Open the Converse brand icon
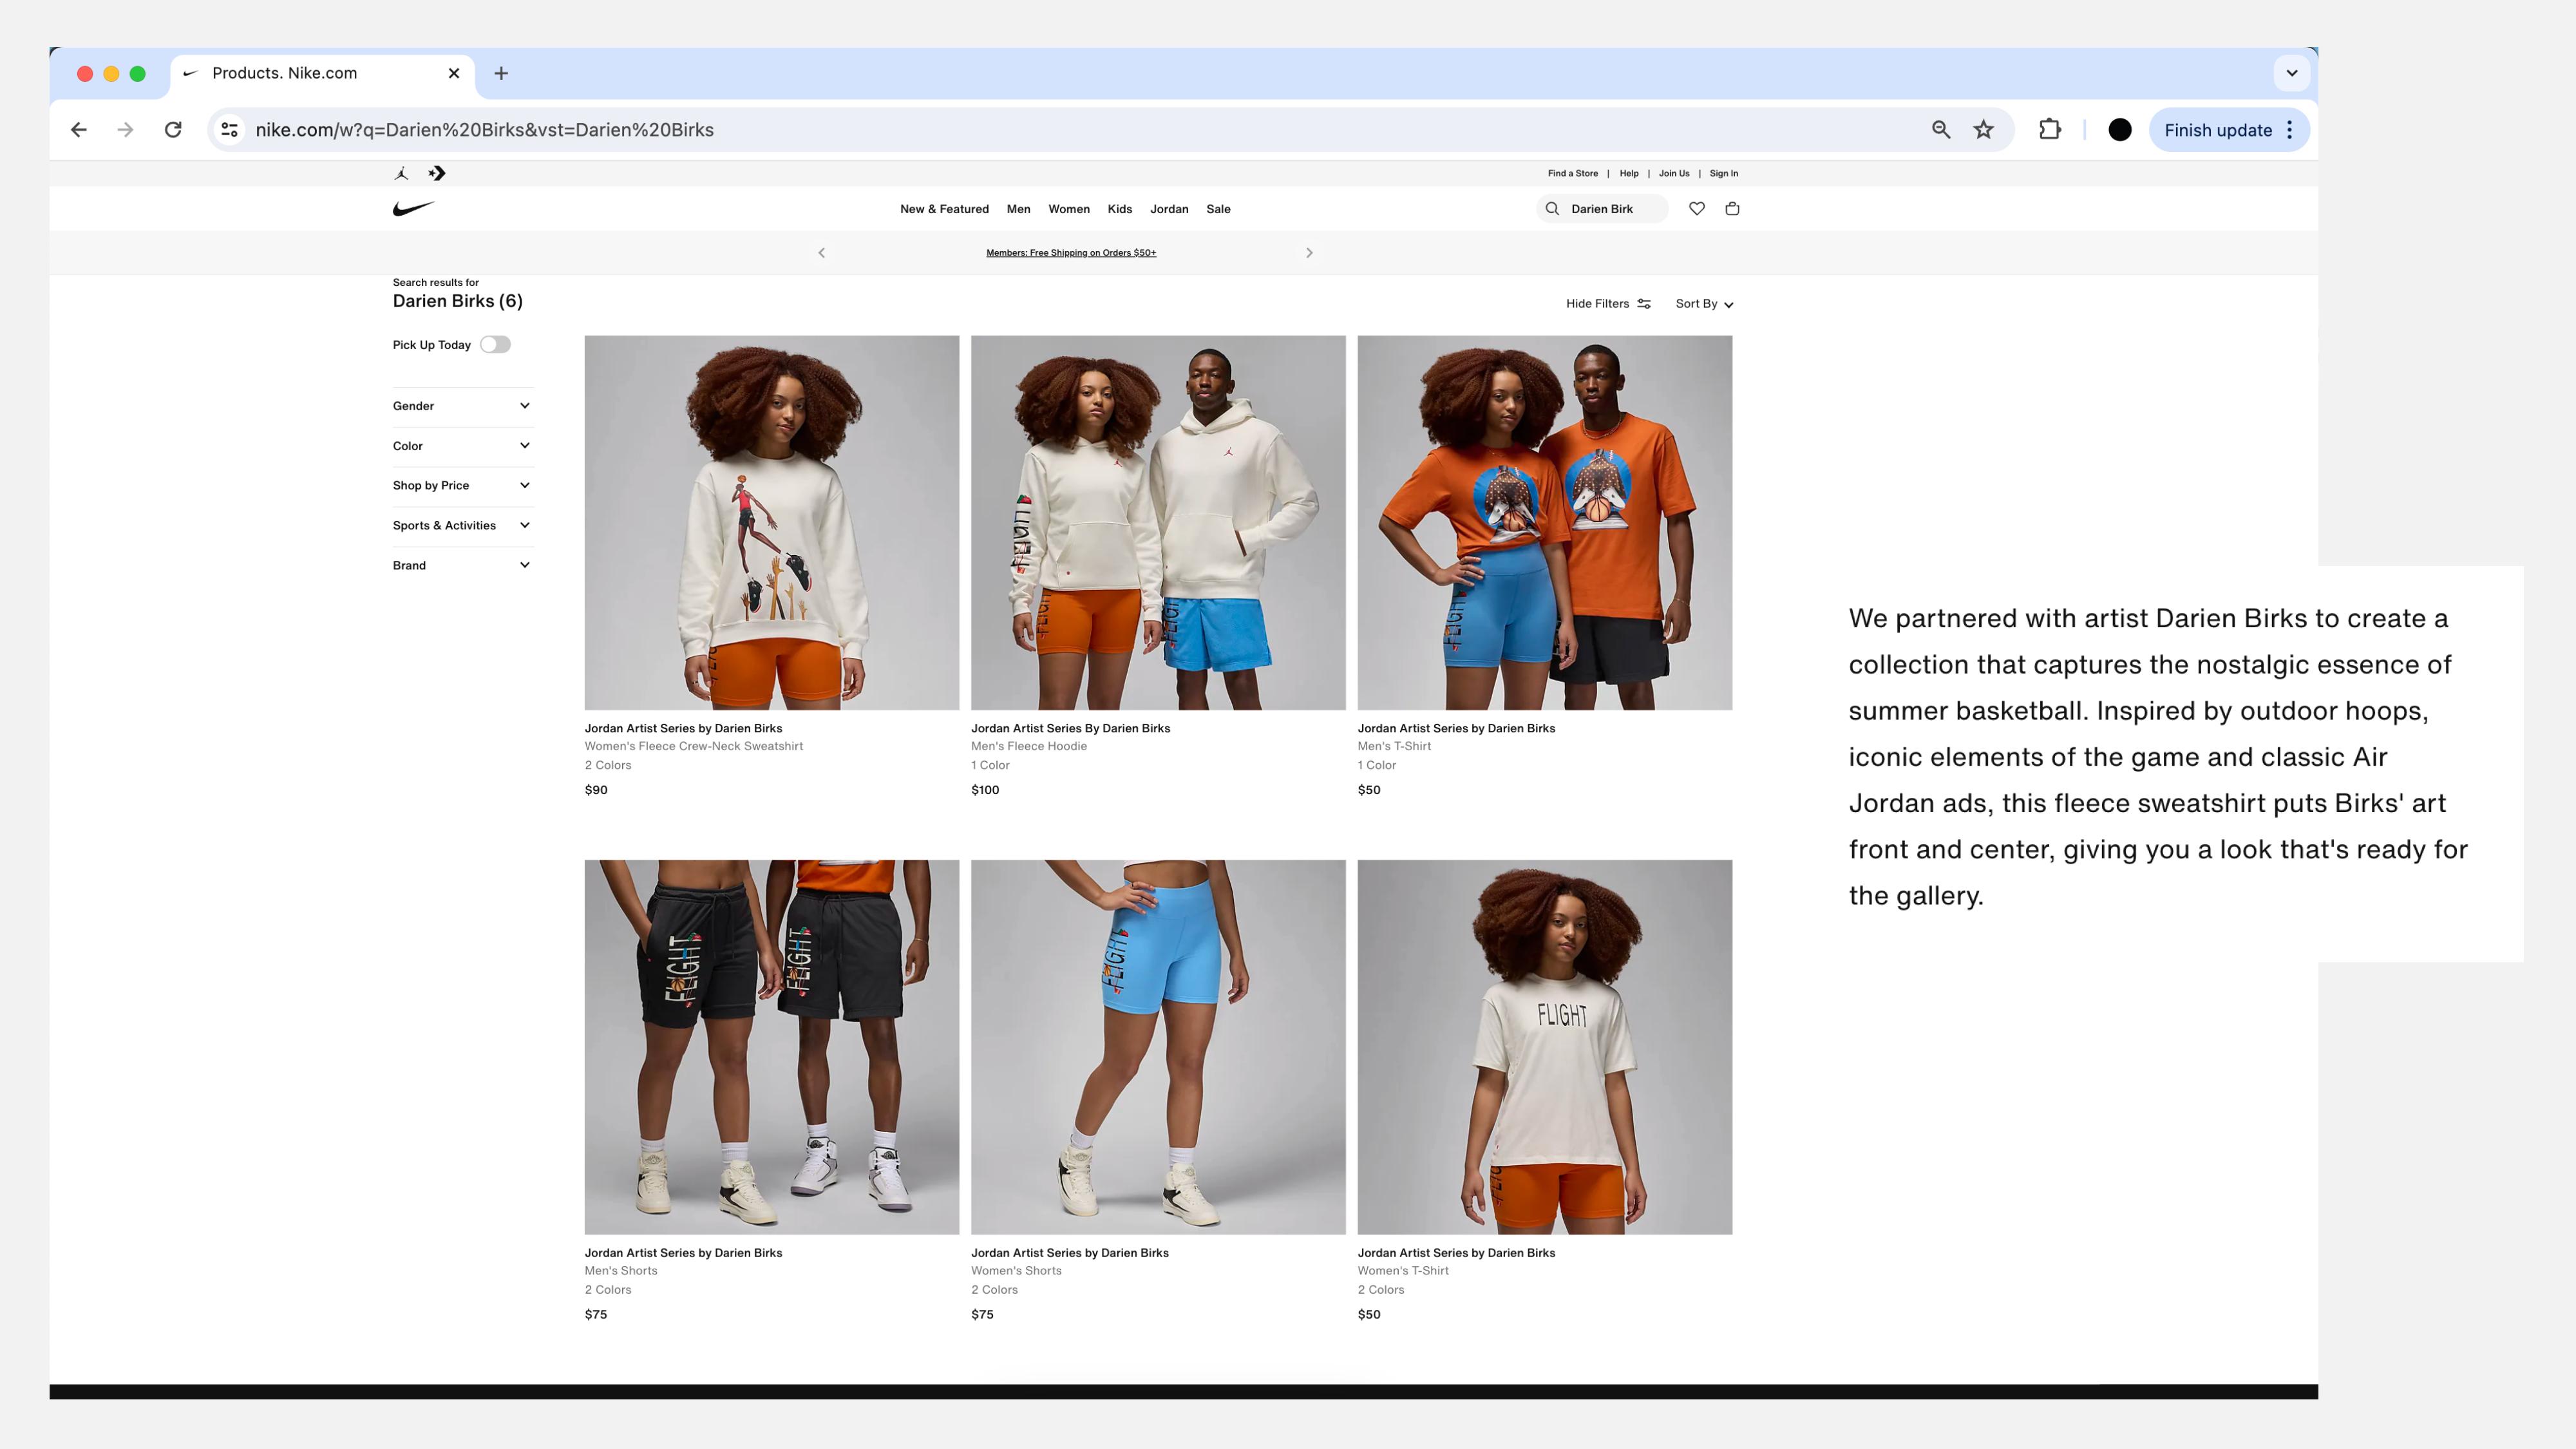Viewport: 2576px width, 1449px height. 437,173
